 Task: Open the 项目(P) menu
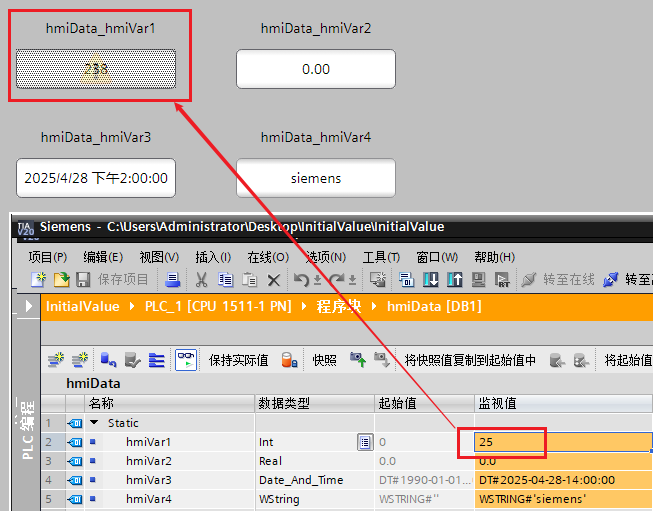click(x=48, y=257)
